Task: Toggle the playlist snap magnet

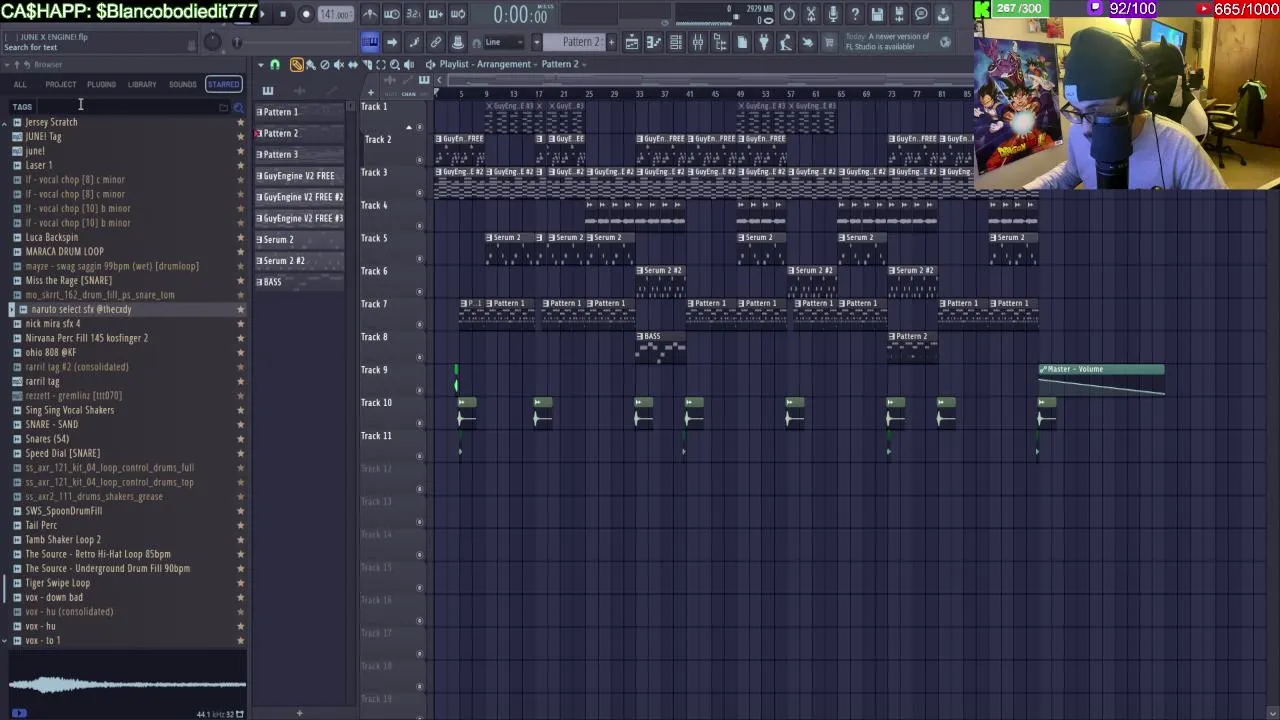Action: click(x=275, y=65)
